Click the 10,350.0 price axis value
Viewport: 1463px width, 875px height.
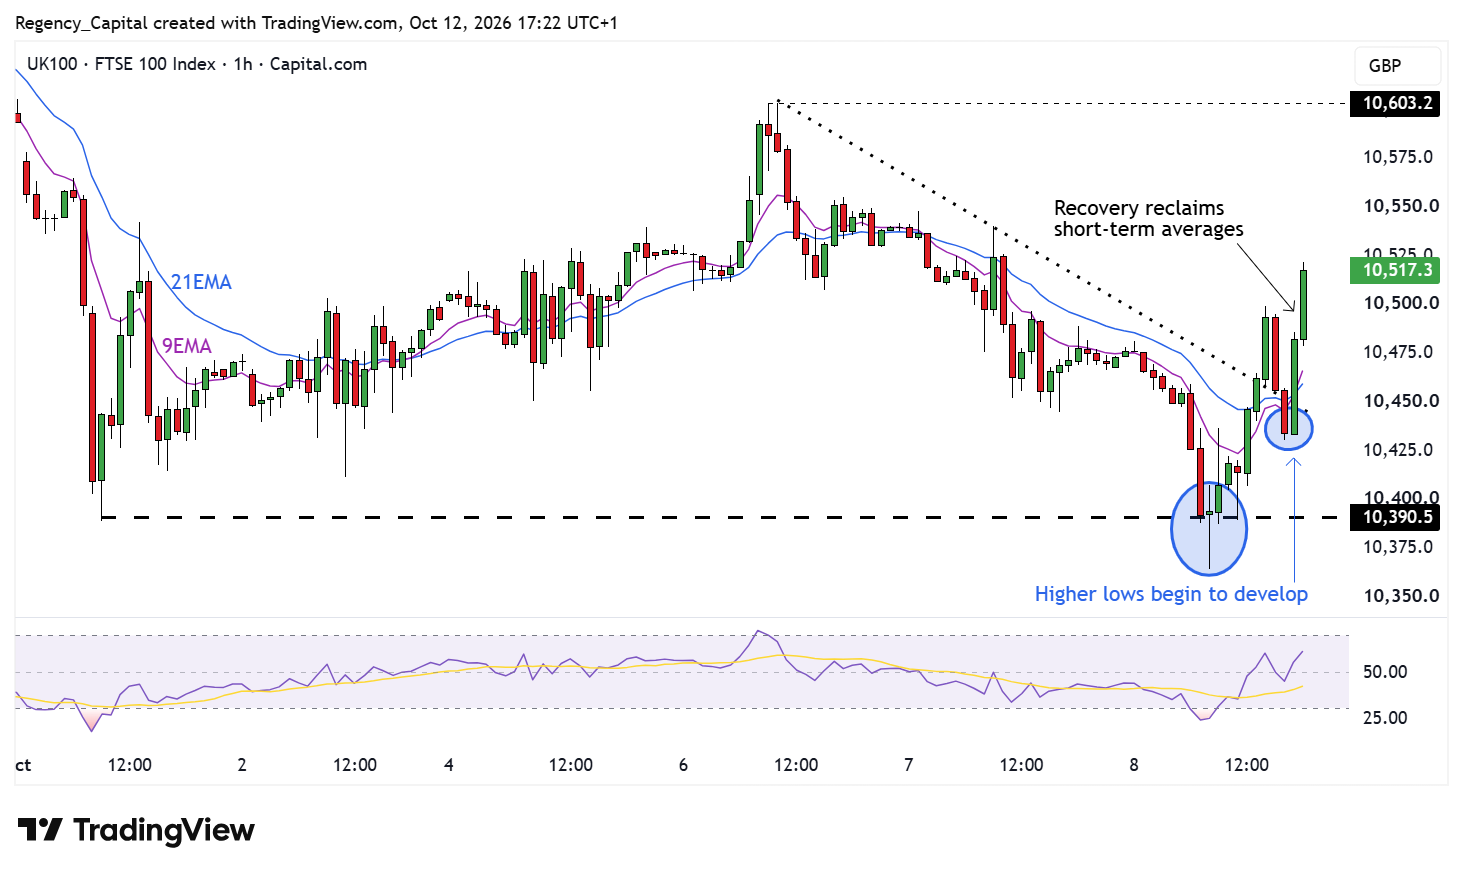point(1401,596)
